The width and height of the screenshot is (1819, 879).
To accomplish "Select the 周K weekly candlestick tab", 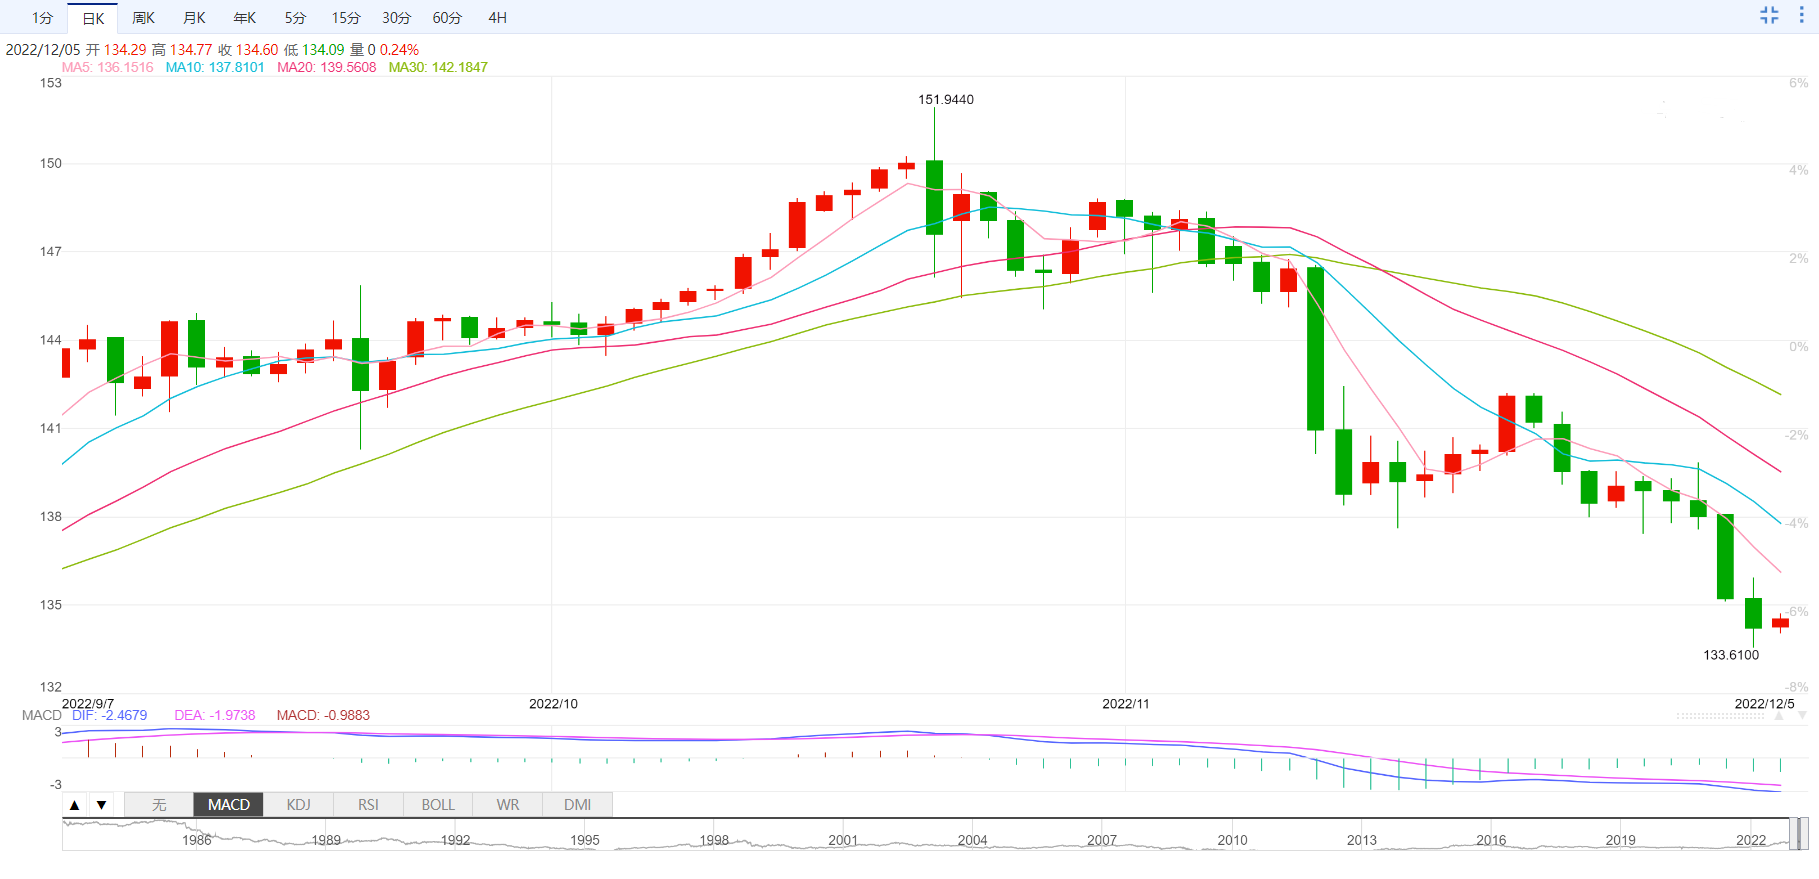I will [x=143, y=18].
